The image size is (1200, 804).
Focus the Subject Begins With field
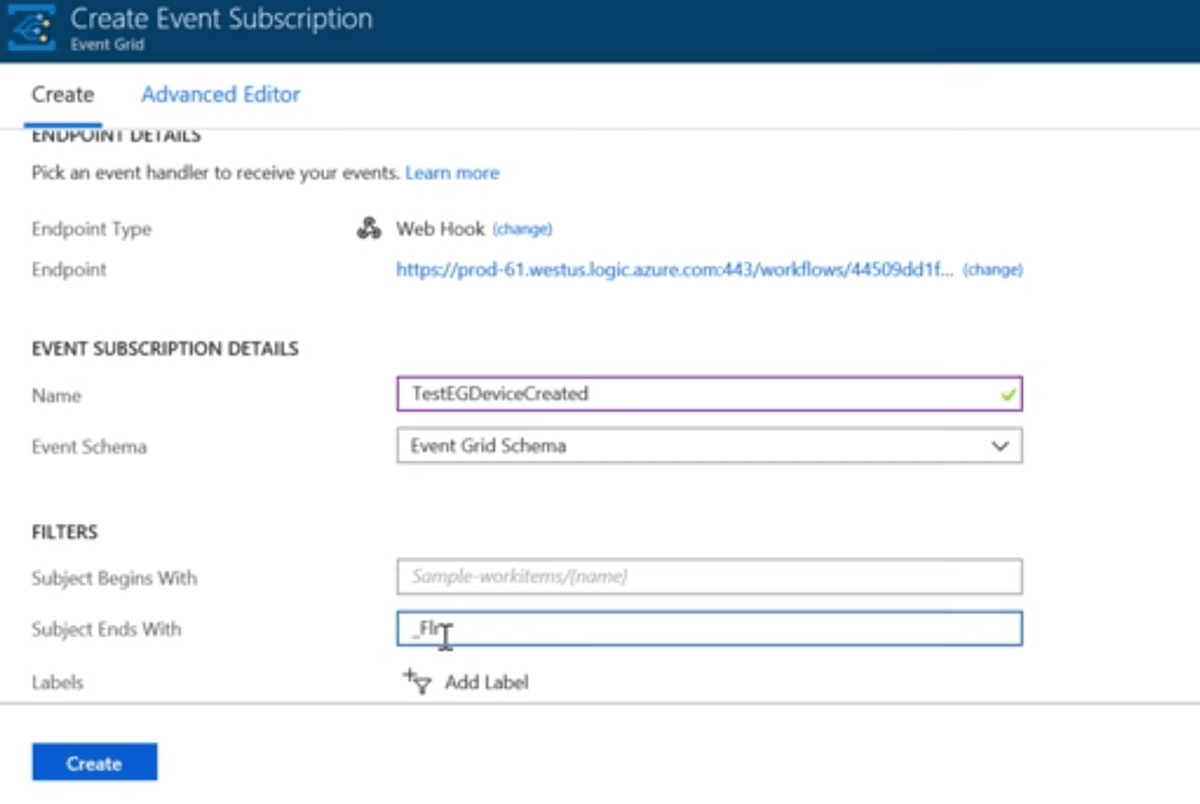[710, 577]
